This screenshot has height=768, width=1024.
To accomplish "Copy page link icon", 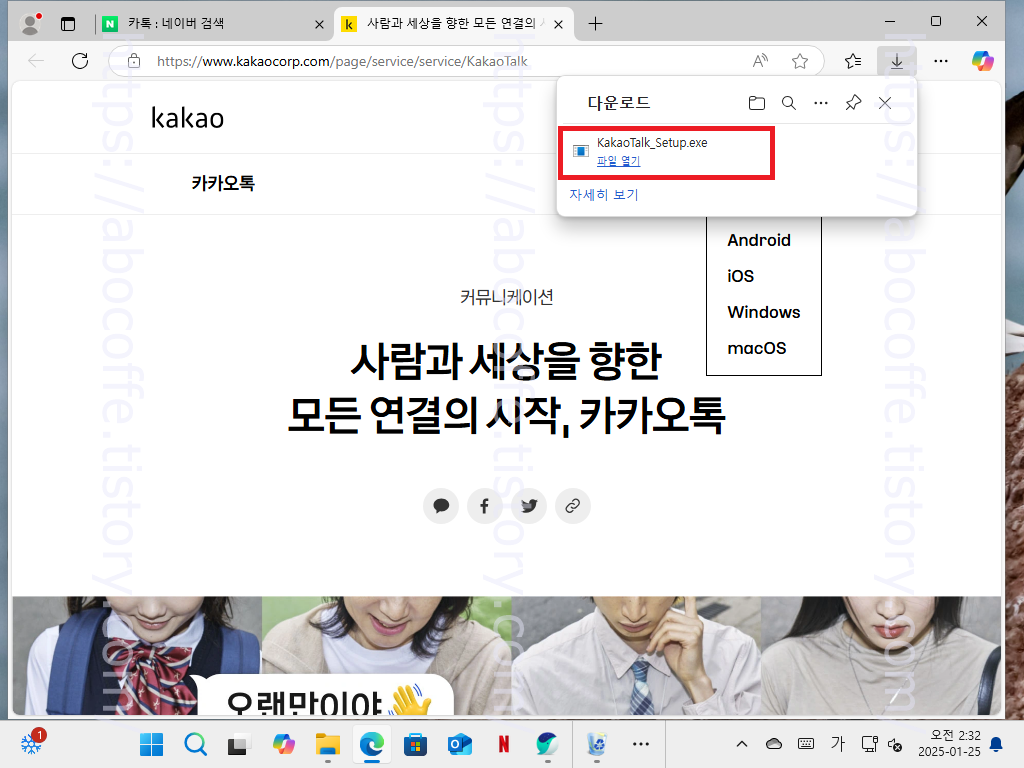I will click(573, 505).
